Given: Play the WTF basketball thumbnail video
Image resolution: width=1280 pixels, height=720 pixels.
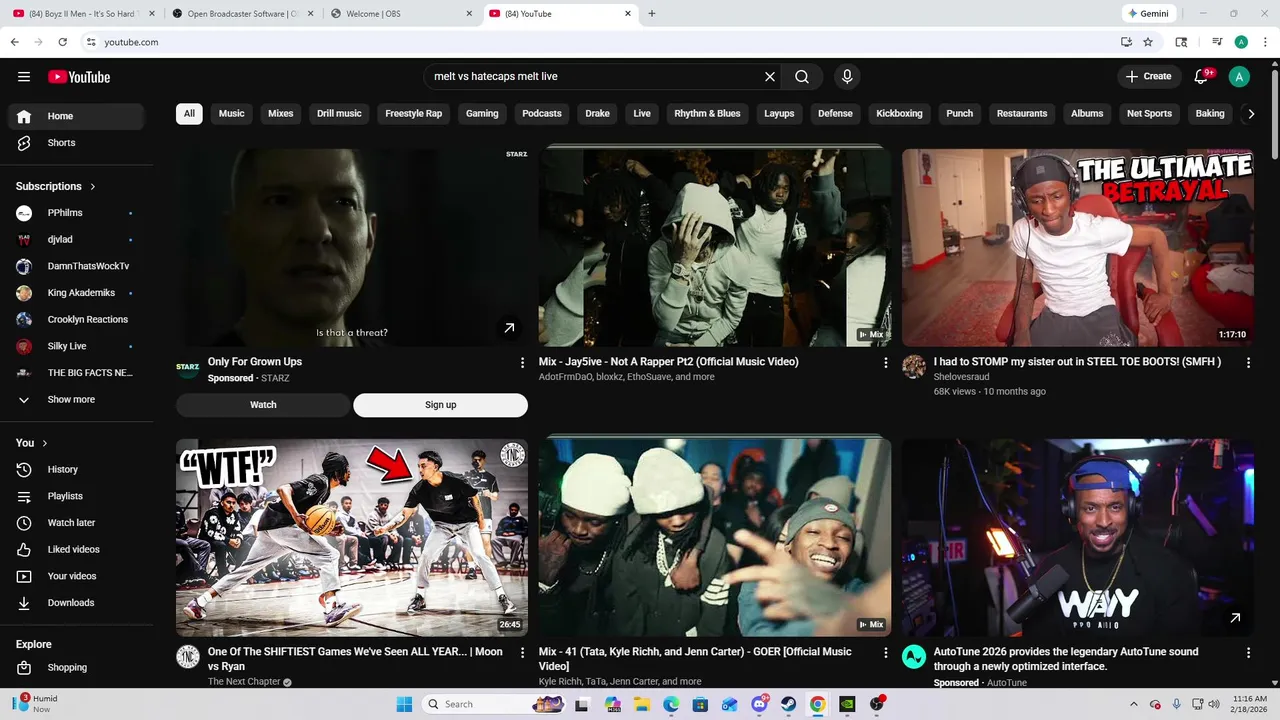Looking at the screenshot, I should click(352, 537).
